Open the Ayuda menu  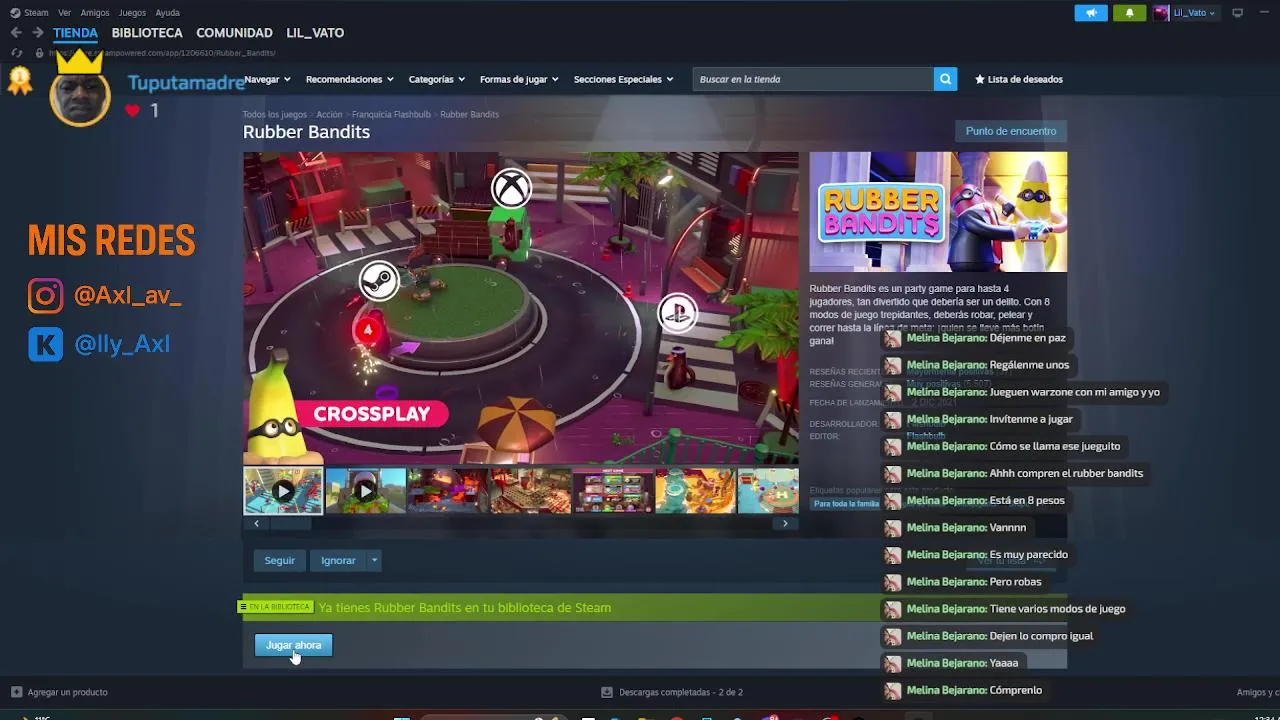168,13
